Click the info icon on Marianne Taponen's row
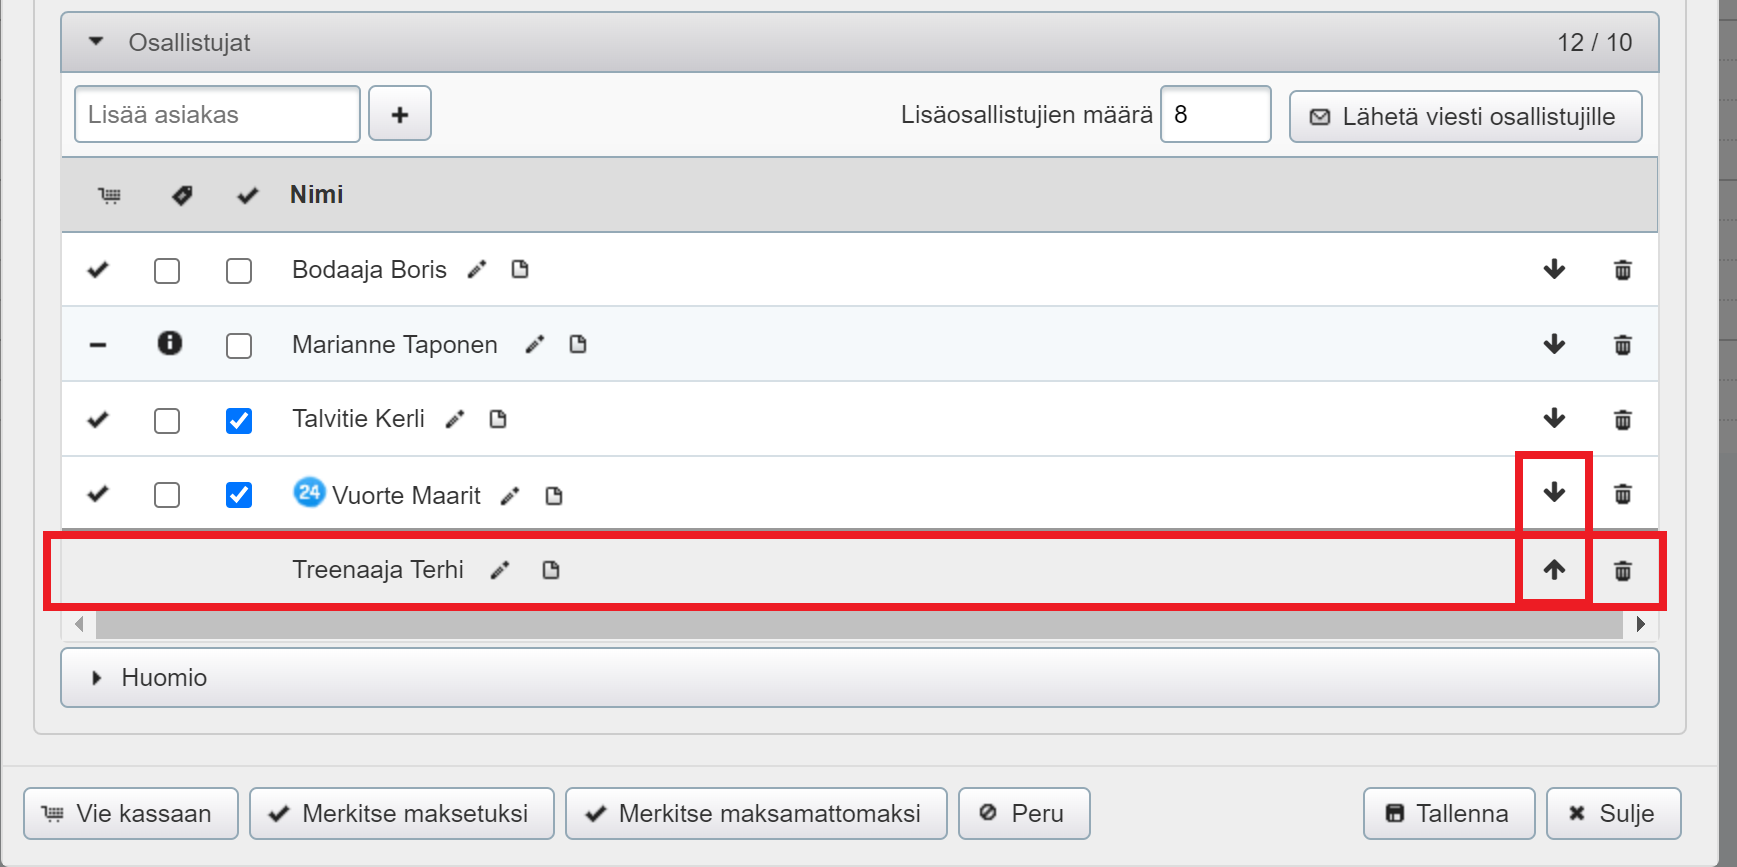 (x=170, y=344)
